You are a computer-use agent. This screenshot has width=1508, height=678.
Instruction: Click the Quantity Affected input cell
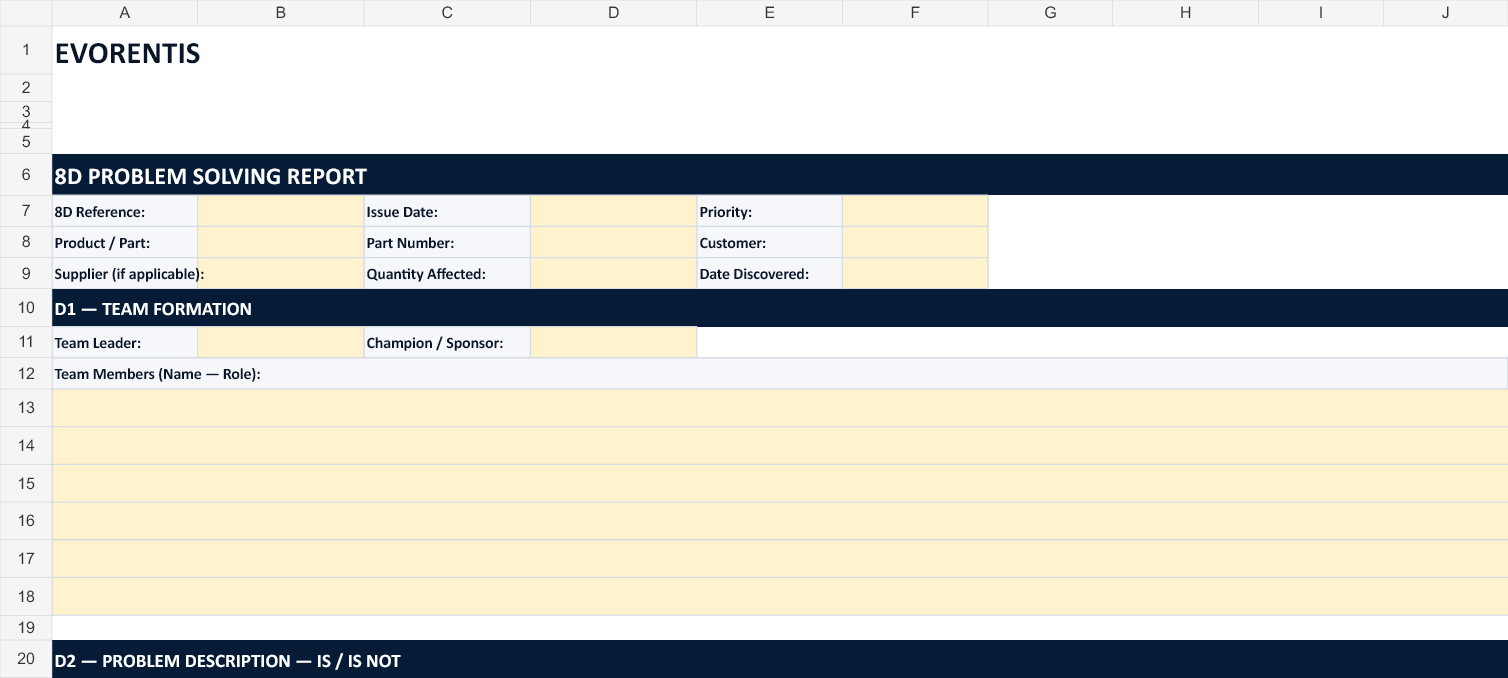click(x=613, y=273)
